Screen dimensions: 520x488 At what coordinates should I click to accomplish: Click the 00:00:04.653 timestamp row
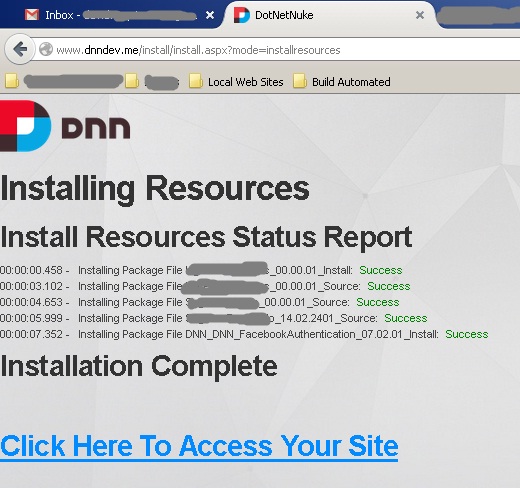coord(199,302)
